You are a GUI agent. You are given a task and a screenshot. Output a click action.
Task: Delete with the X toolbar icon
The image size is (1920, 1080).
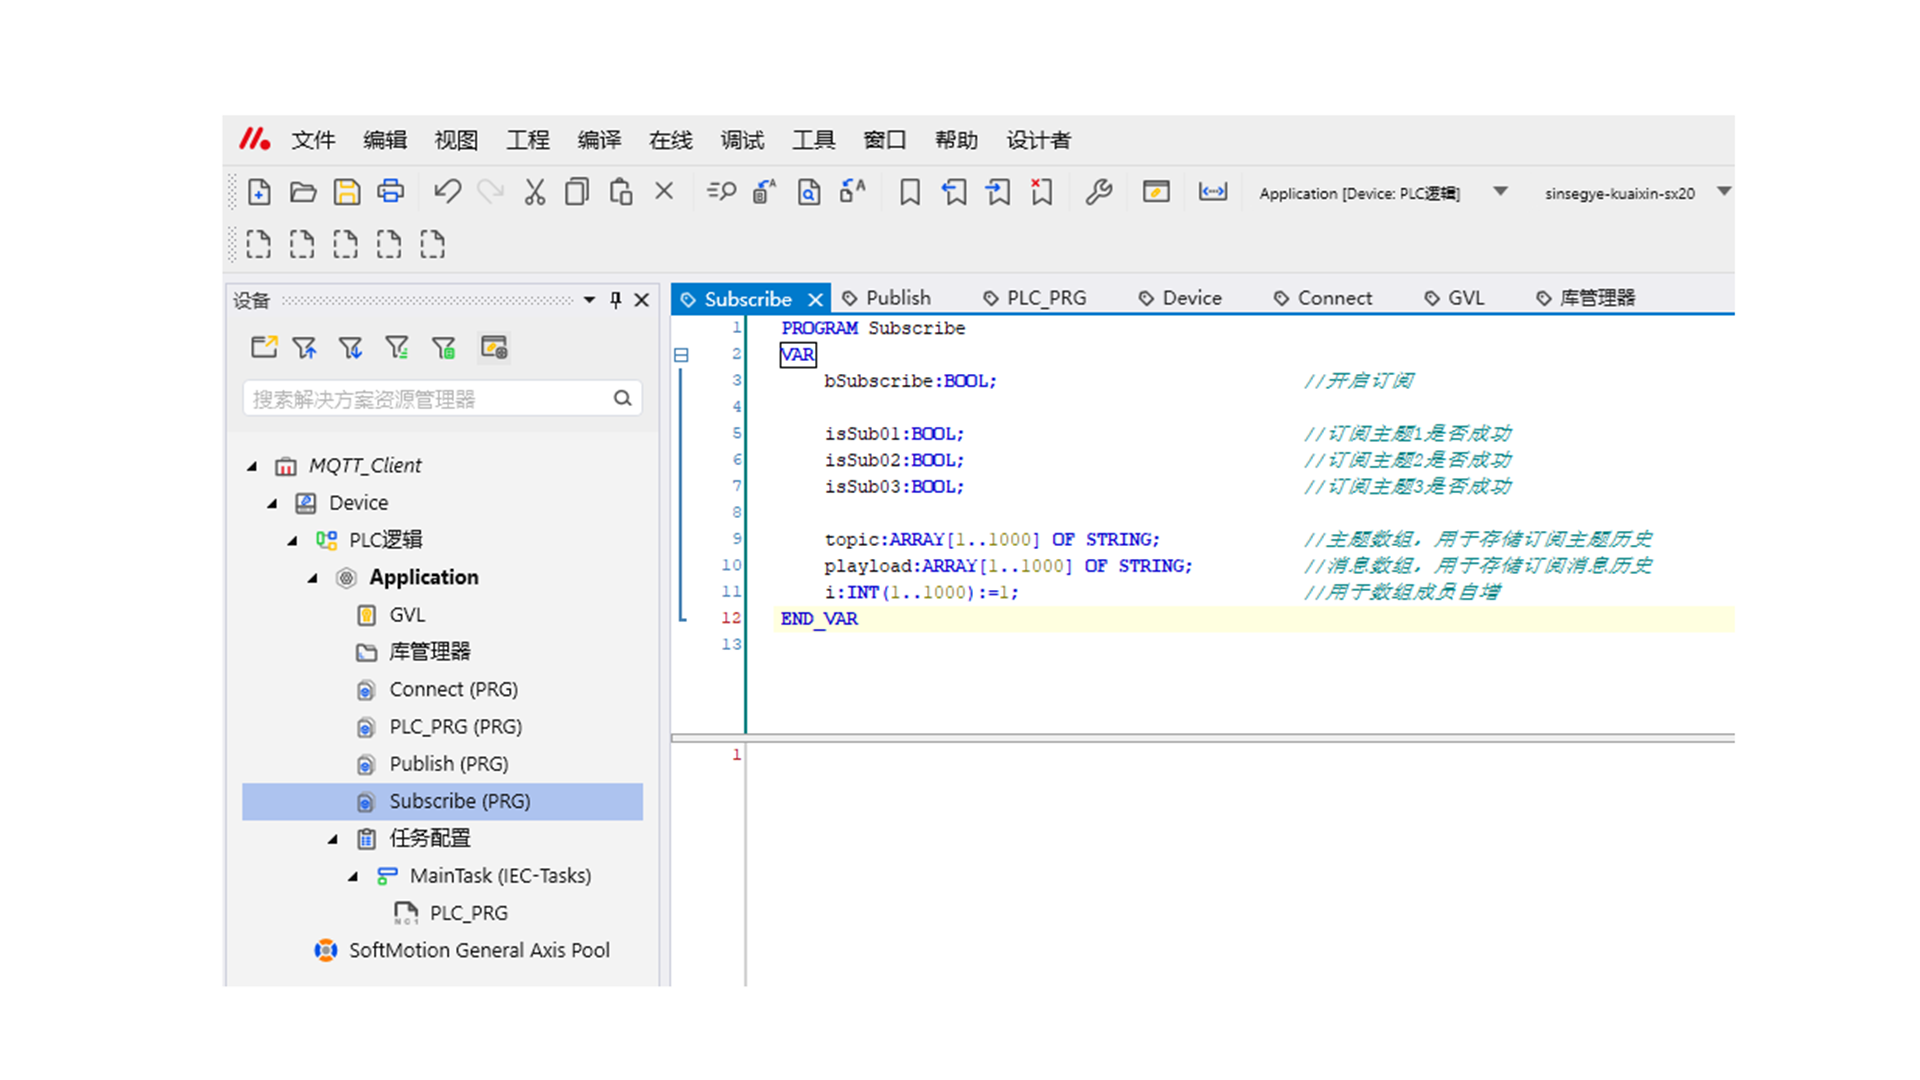pyautogui.click(x=664, y=191)
